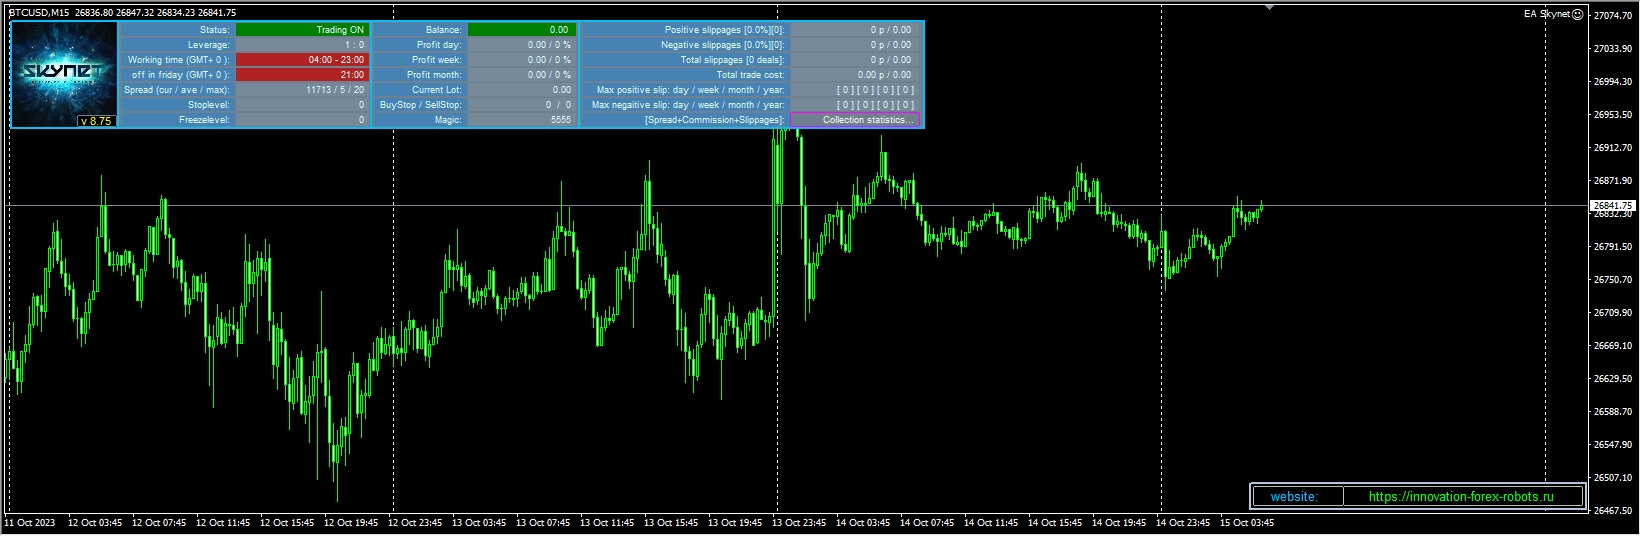Click the Leverage 1 : 0 value
The image size is (1641, 536).
[x=302, y=45]
